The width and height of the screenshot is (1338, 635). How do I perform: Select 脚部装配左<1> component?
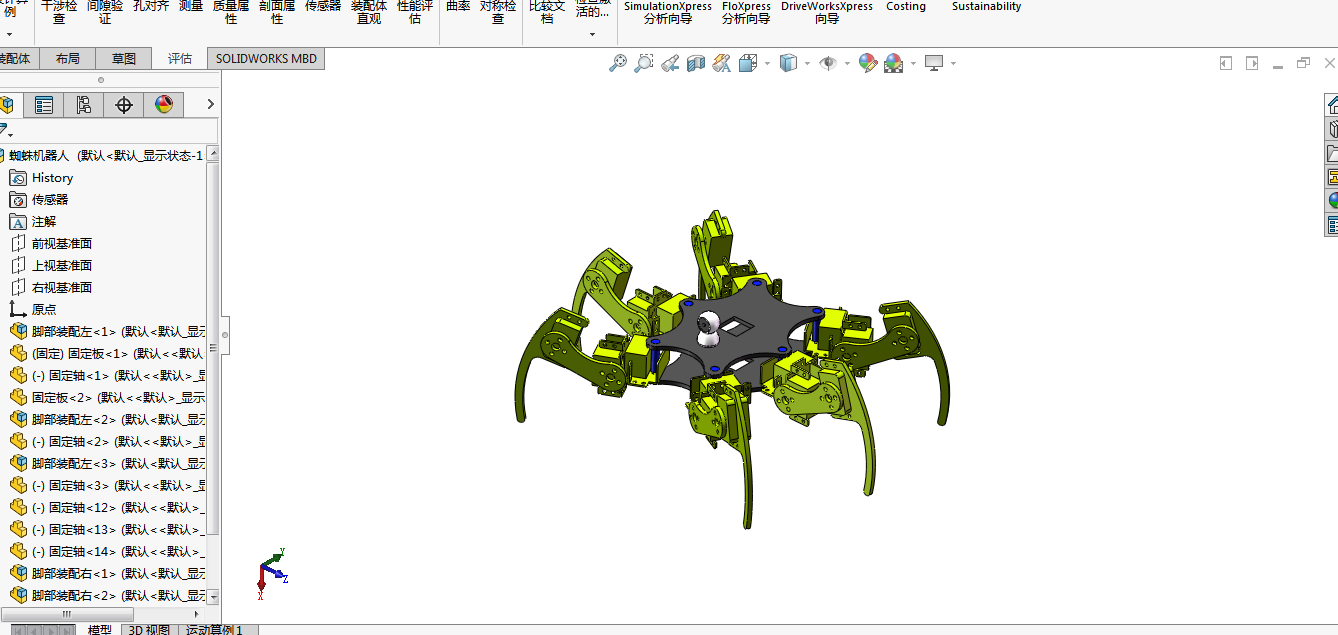coord(108,331)
